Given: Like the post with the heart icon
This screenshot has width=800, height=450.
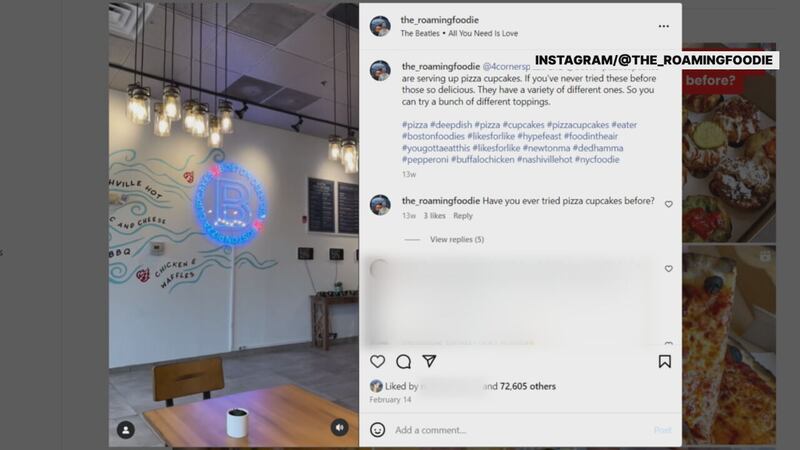Looking at the screenshot, I should pyautogui.click(x=378, y=361).
